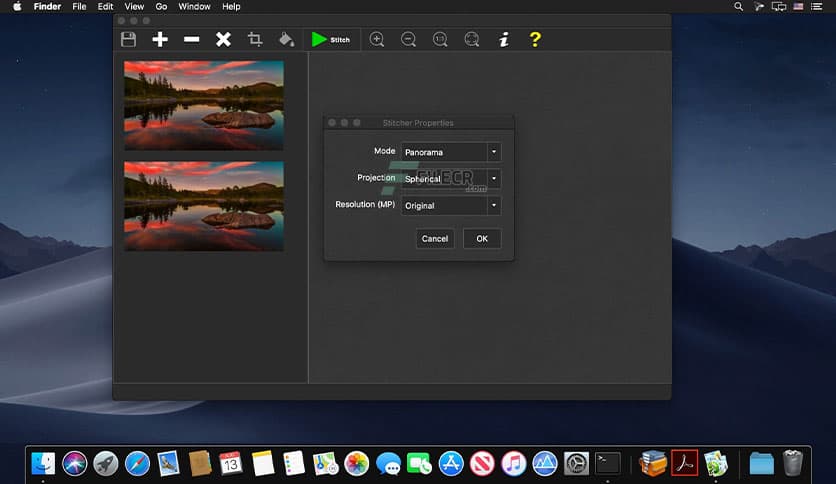The height and width of the screenshot is (484, 836).
Task: Launch Siri from the Dock
Action: [75, 463]
